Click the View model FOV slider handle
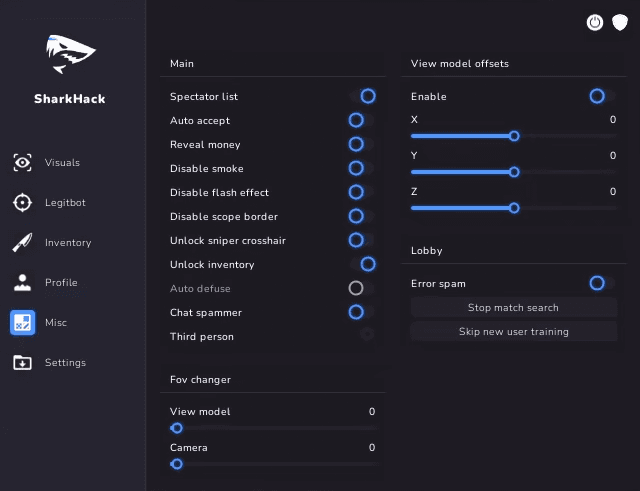The width and height of the screenshot is (640, 491). tap(177, 428)
